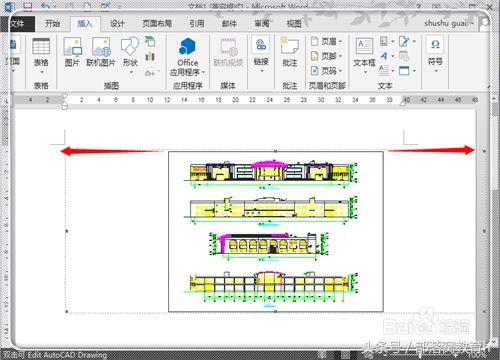This screenshot has height=360, width=500.
Task: Click the blue WordArt letter A icon
Action: pyautogui.click(x=384, y=56)
